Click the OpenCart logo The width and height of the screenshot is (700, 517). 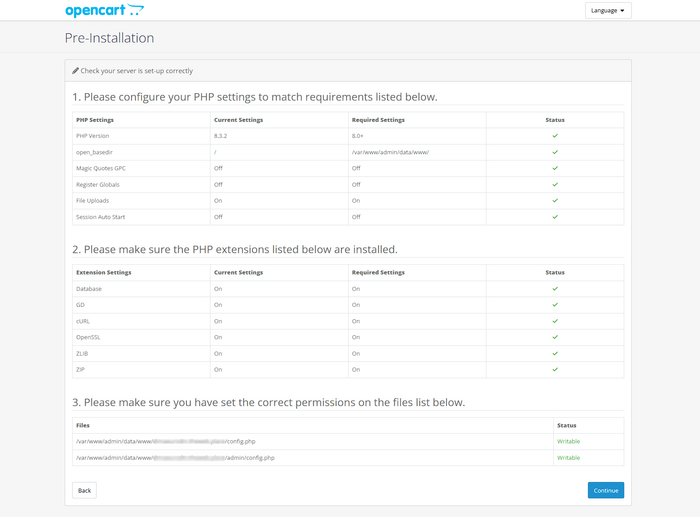[104, 11]
